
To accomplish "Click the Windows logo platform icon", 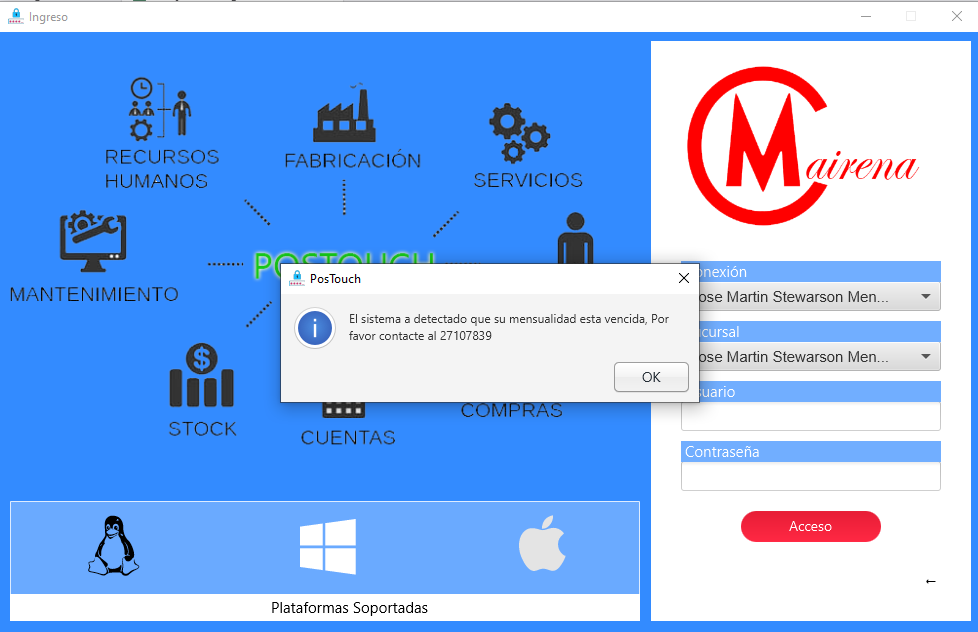I will pyautogui.click(x=327, y=547).
